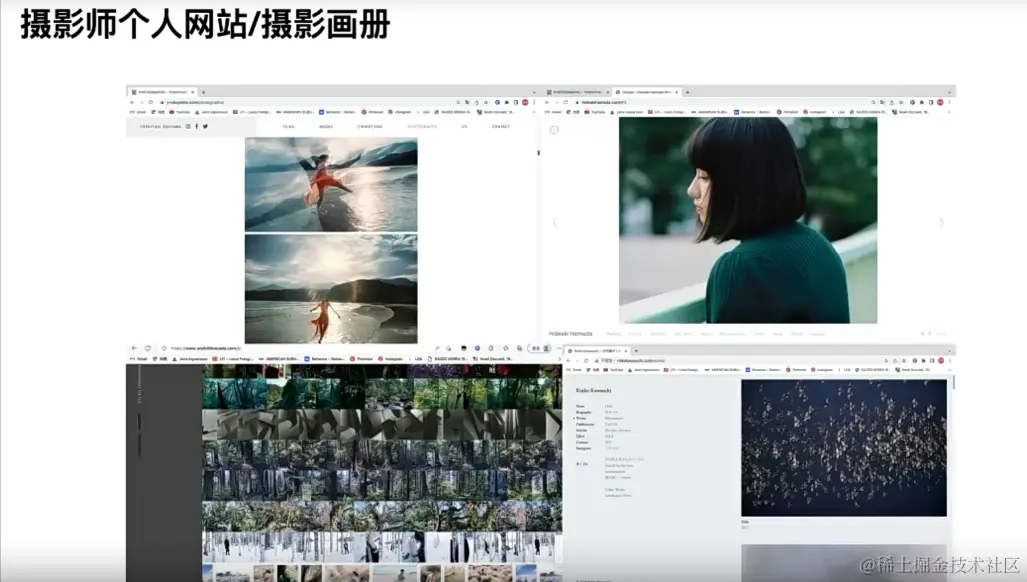Click portrait photo of woman in green sweater

[x=748, y=220]
